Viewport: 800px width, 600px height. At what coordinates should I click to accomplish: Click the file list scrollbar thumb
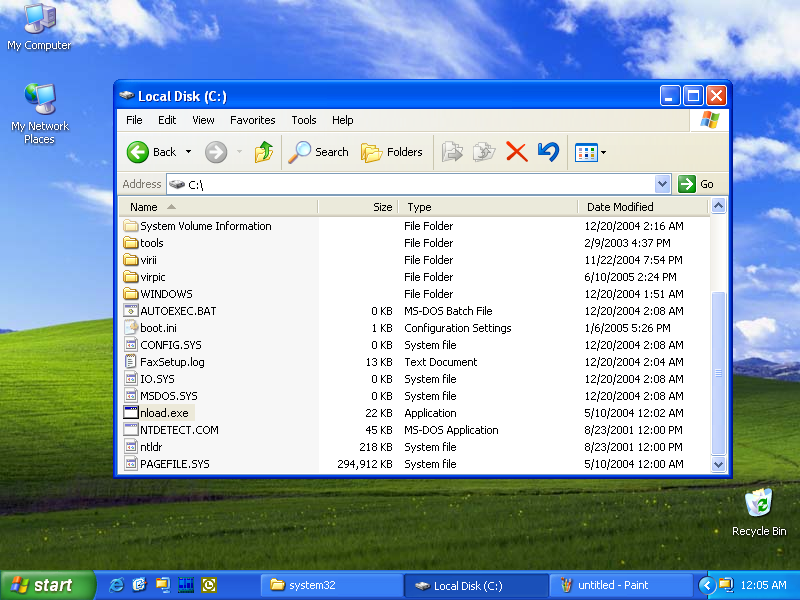coord(718,373)
